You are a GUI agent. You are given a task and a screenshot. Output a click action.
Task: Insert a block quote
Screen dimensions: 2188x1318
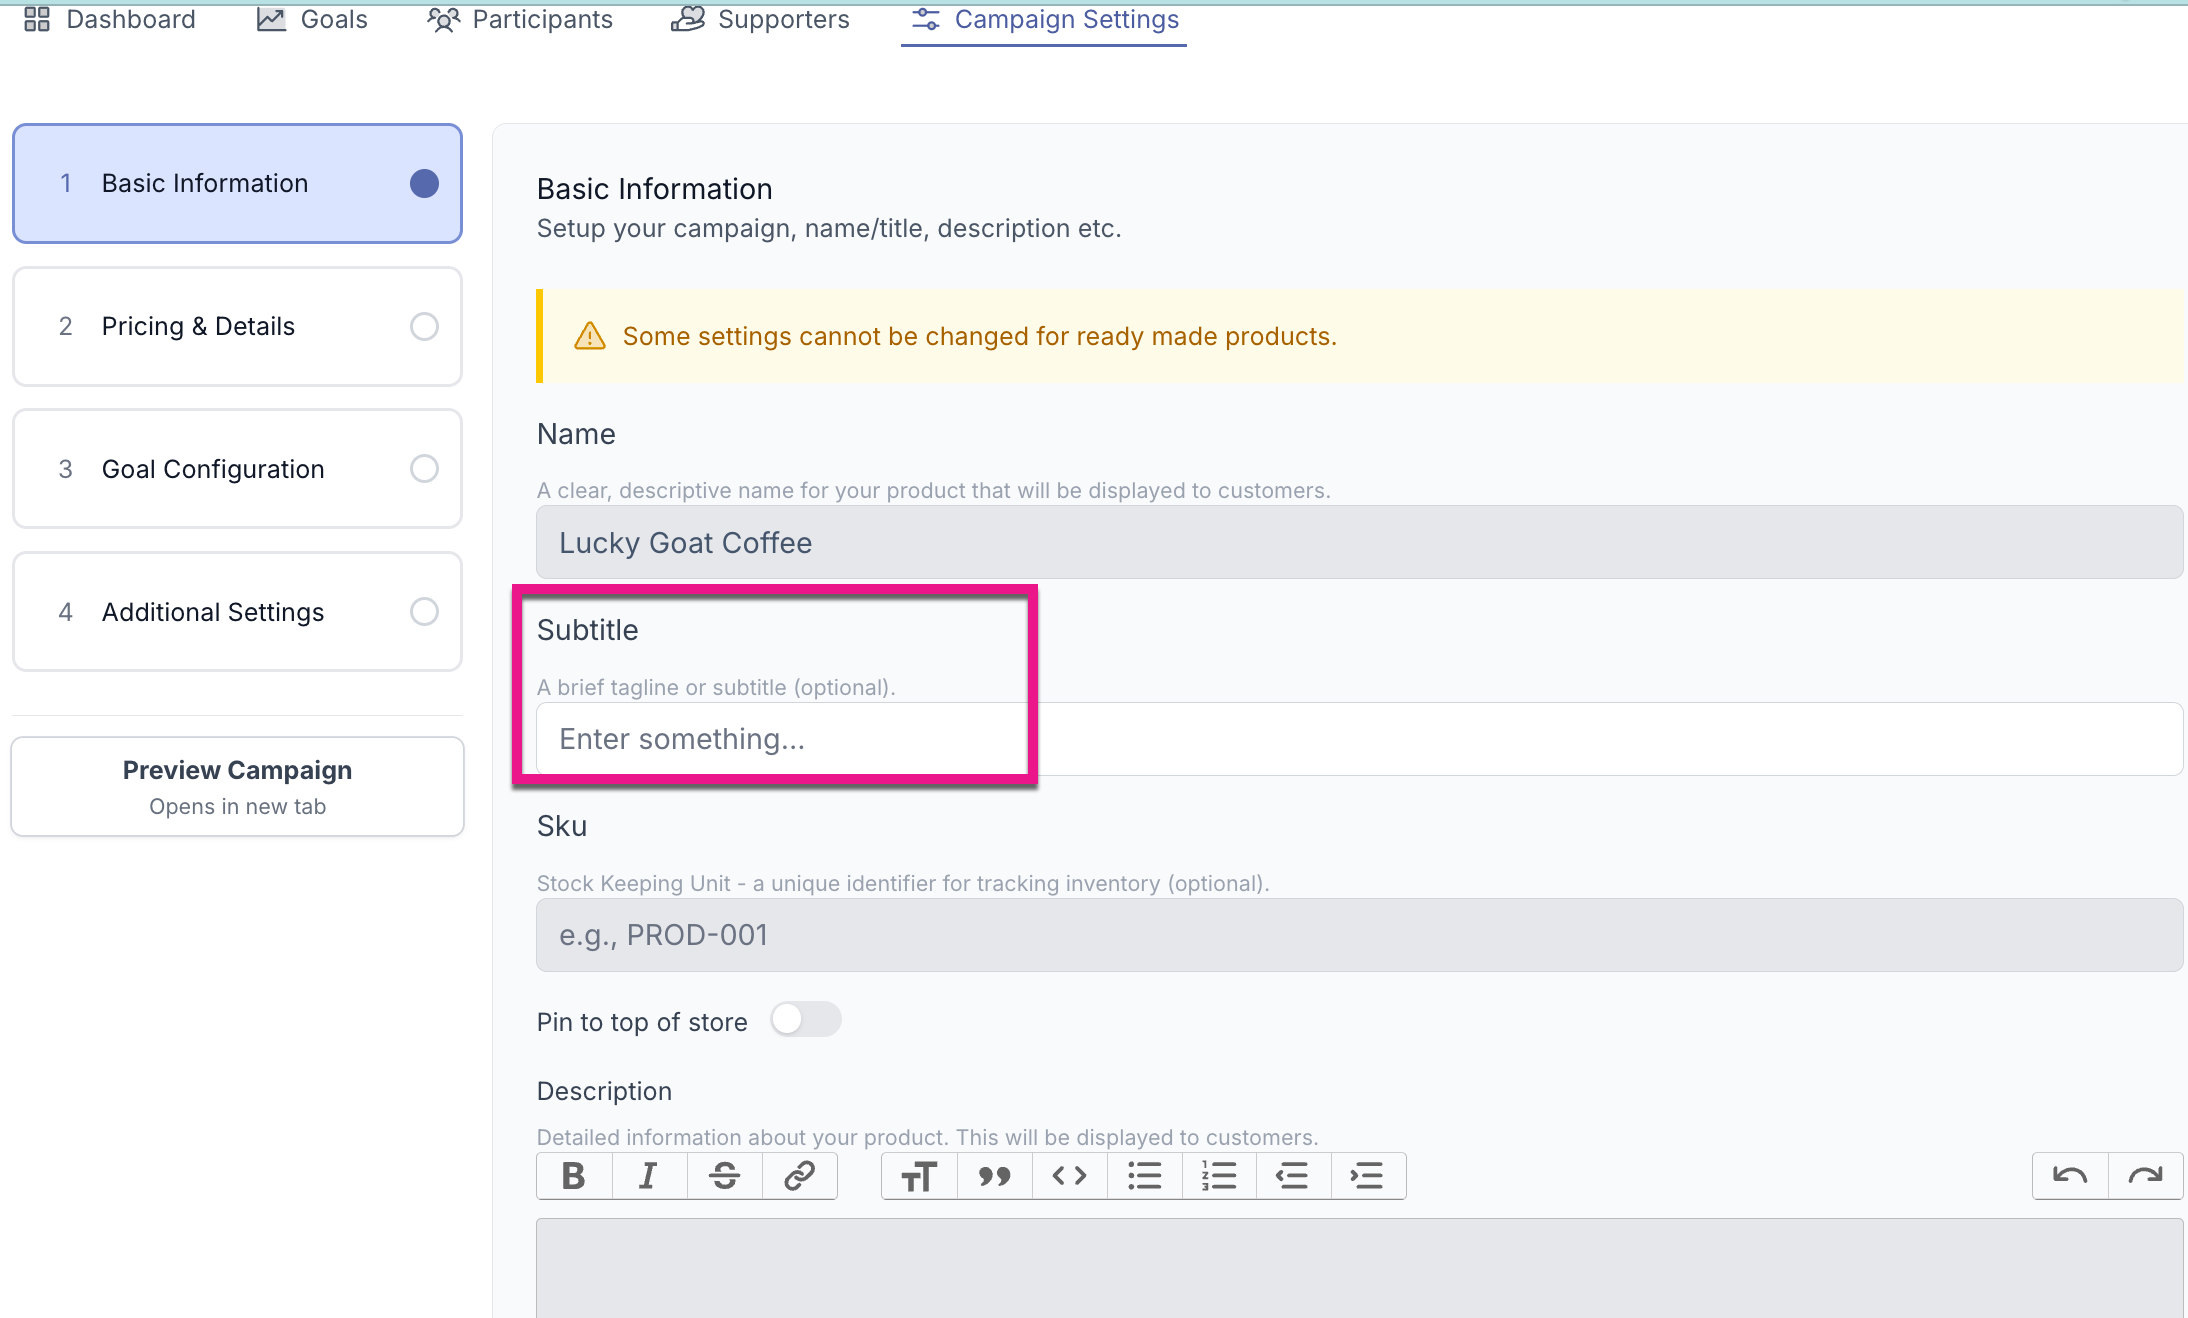994,1176
